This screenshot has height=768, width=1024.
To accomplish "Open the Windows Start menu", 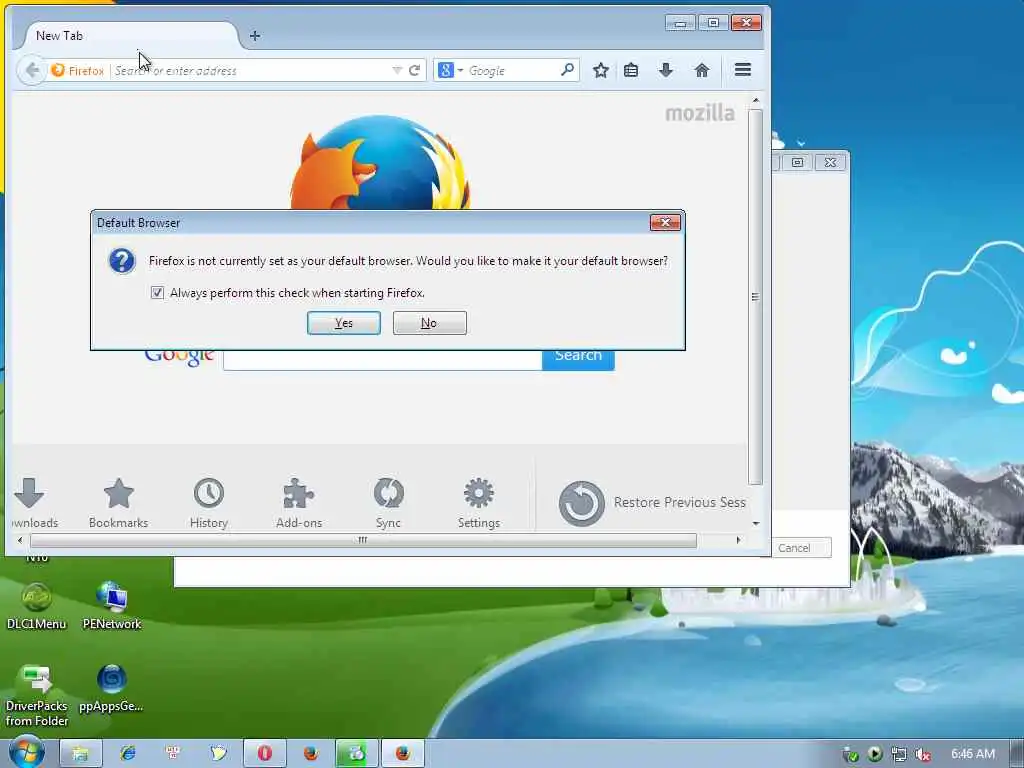I will pyautogui.click(x=26, y=753).
